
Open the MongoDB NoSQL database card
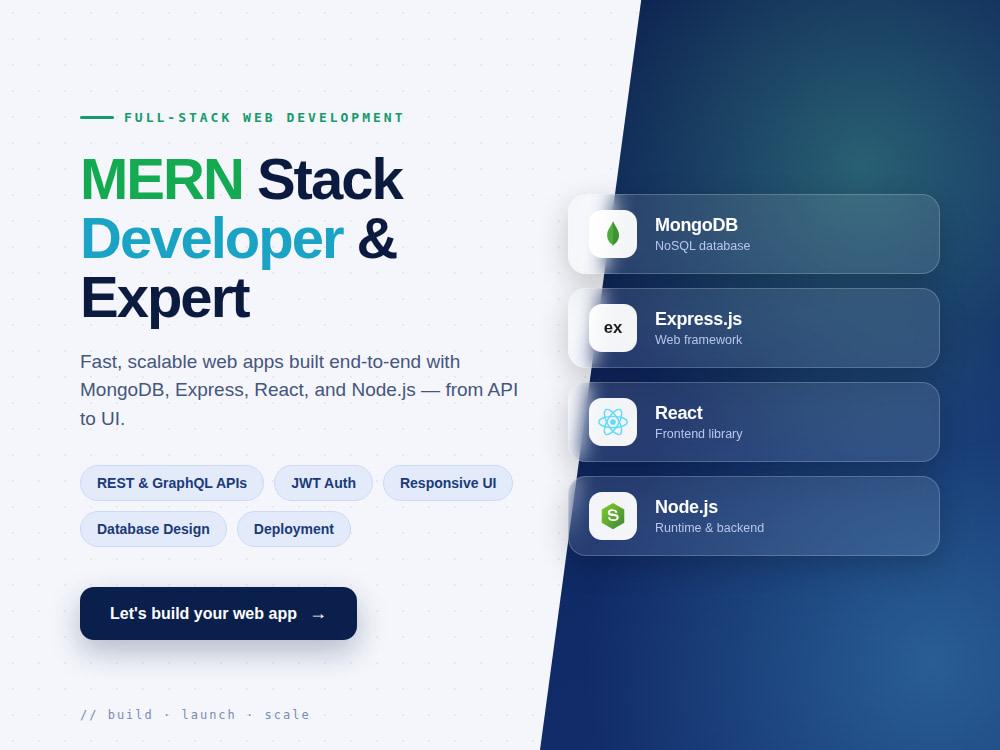[x=753, y=234]
